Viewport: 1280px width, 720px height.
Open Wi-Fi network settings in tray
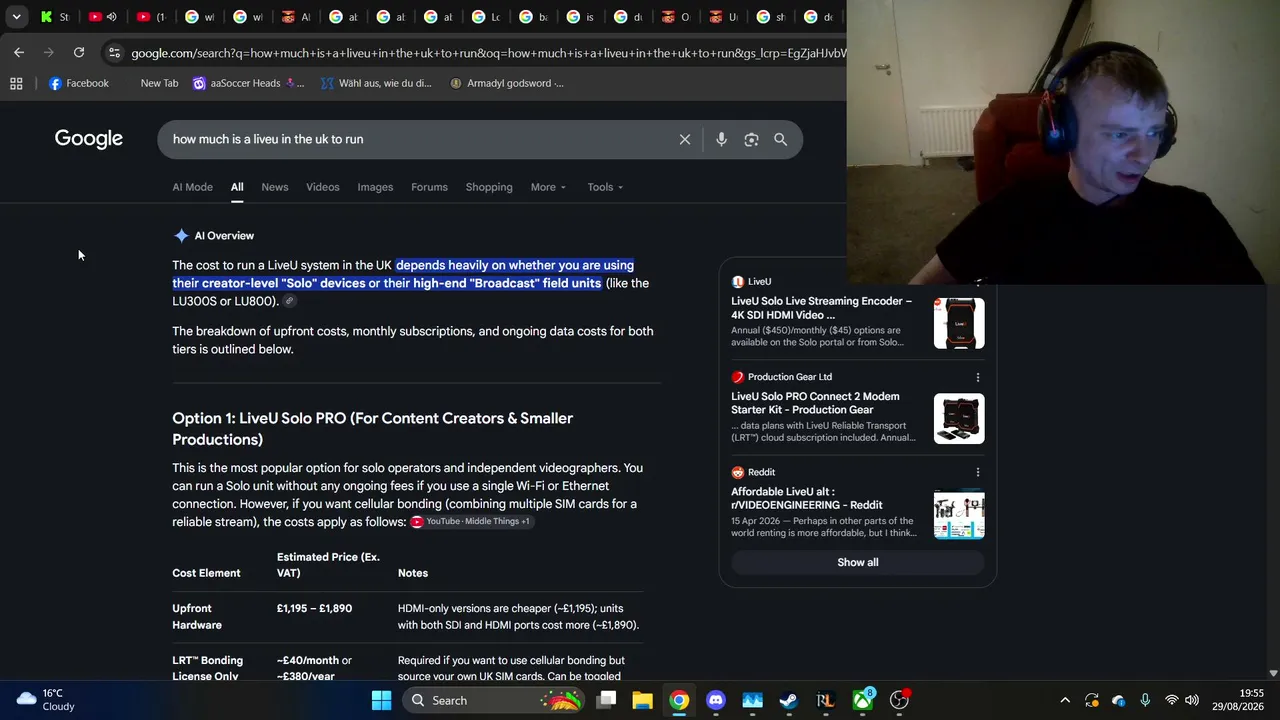coord(1171,700)
